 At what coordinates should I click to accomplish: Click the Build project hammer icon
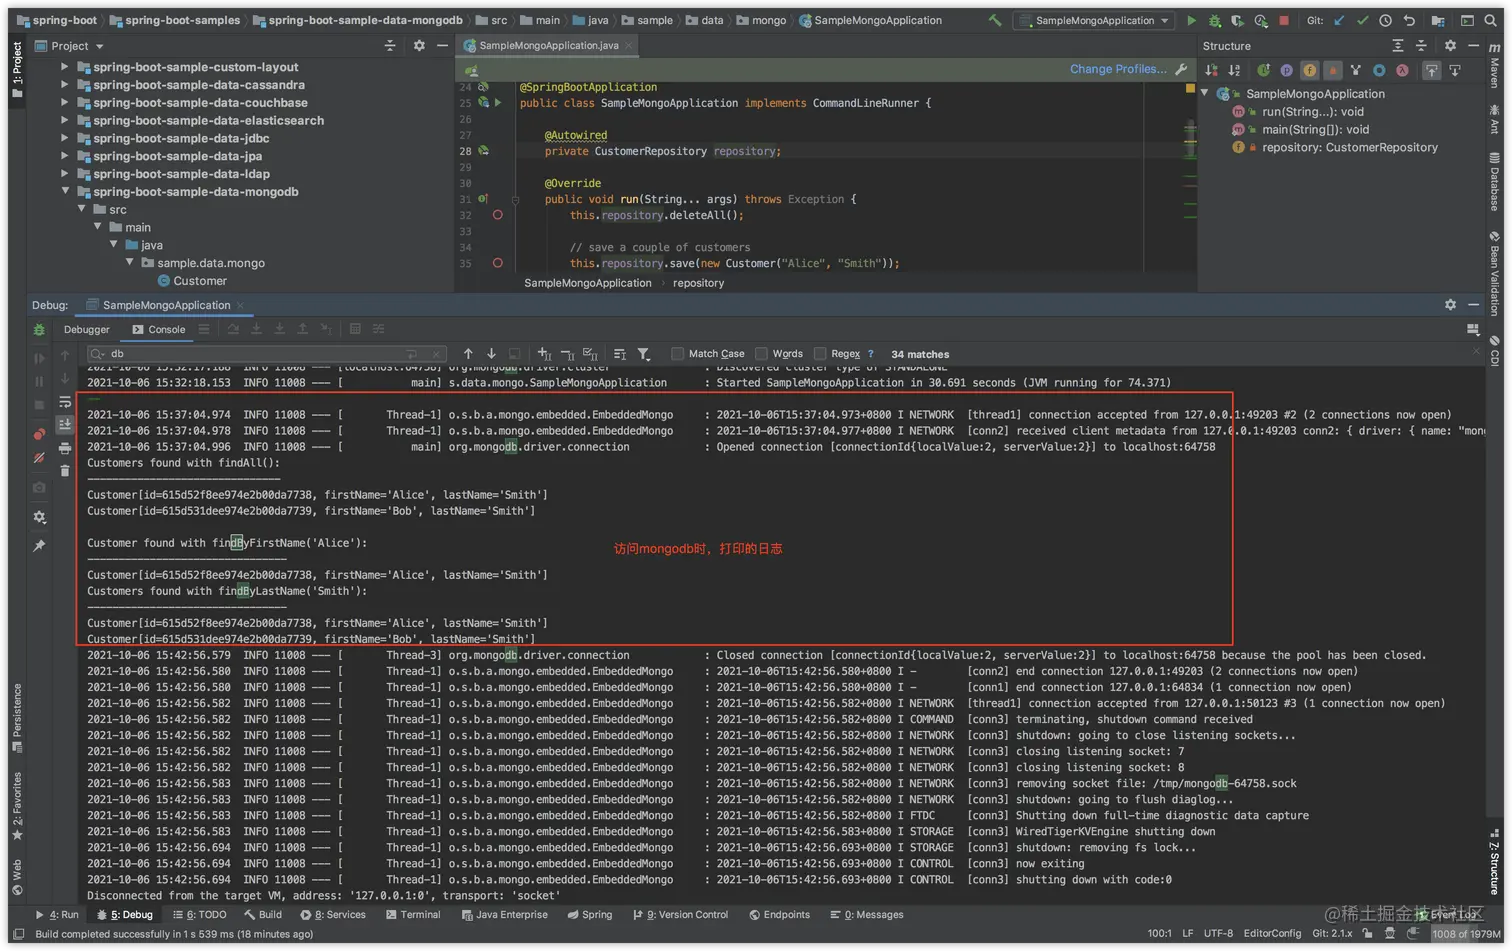(x=994, y=20)
